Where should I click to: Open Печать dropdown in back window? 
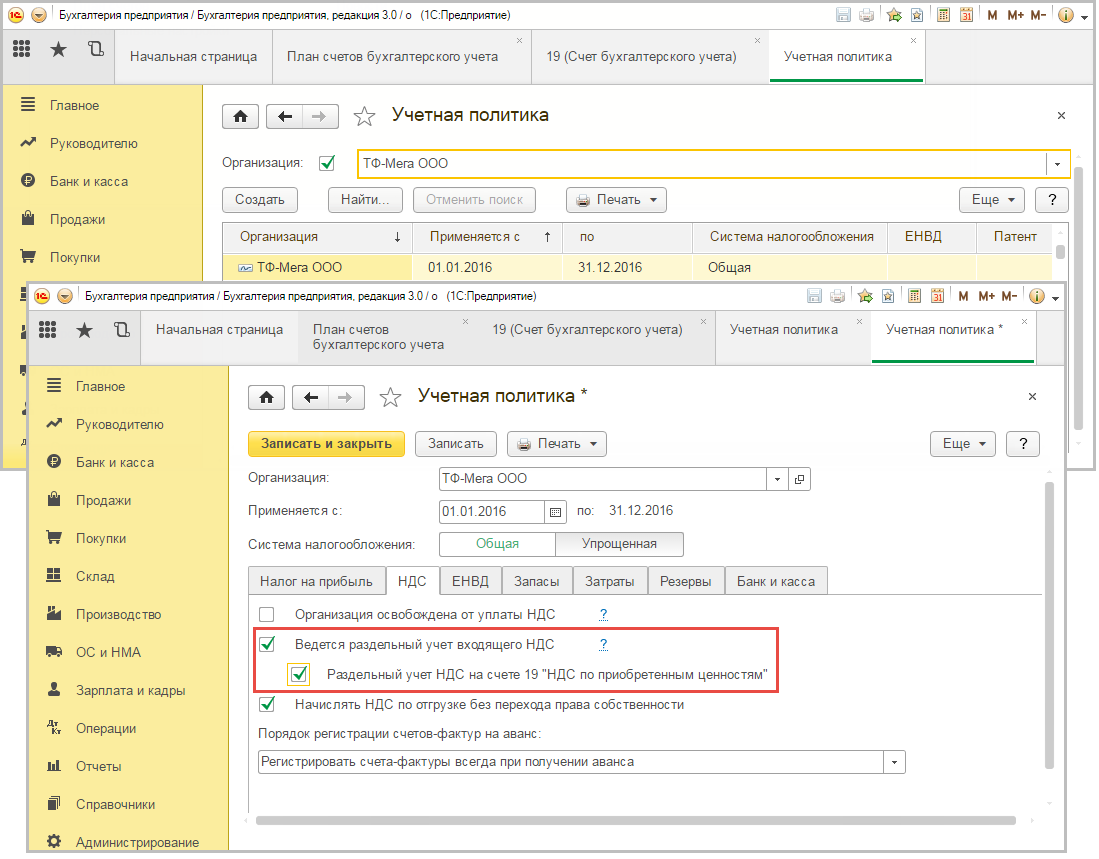click(616, 200)
